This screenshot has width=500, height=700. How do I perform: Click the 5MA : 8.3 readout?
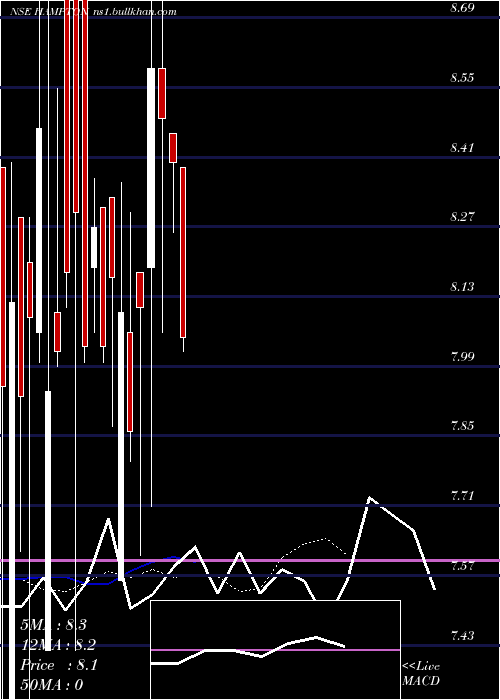53,625
